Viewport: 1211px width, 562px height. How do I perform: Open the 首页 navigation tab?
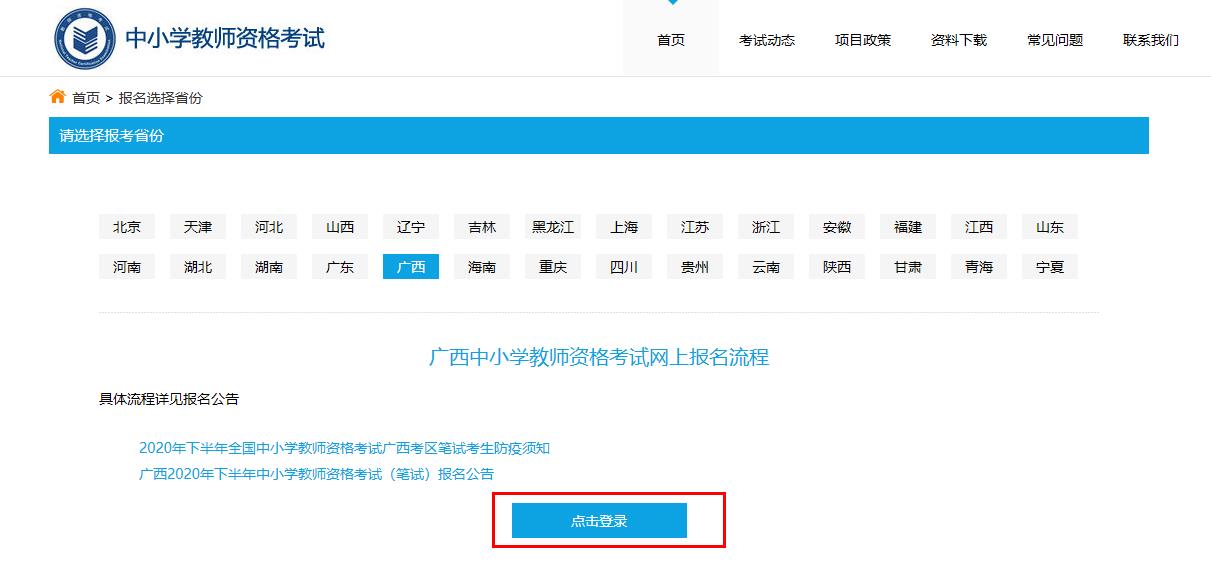coord(671,40)
